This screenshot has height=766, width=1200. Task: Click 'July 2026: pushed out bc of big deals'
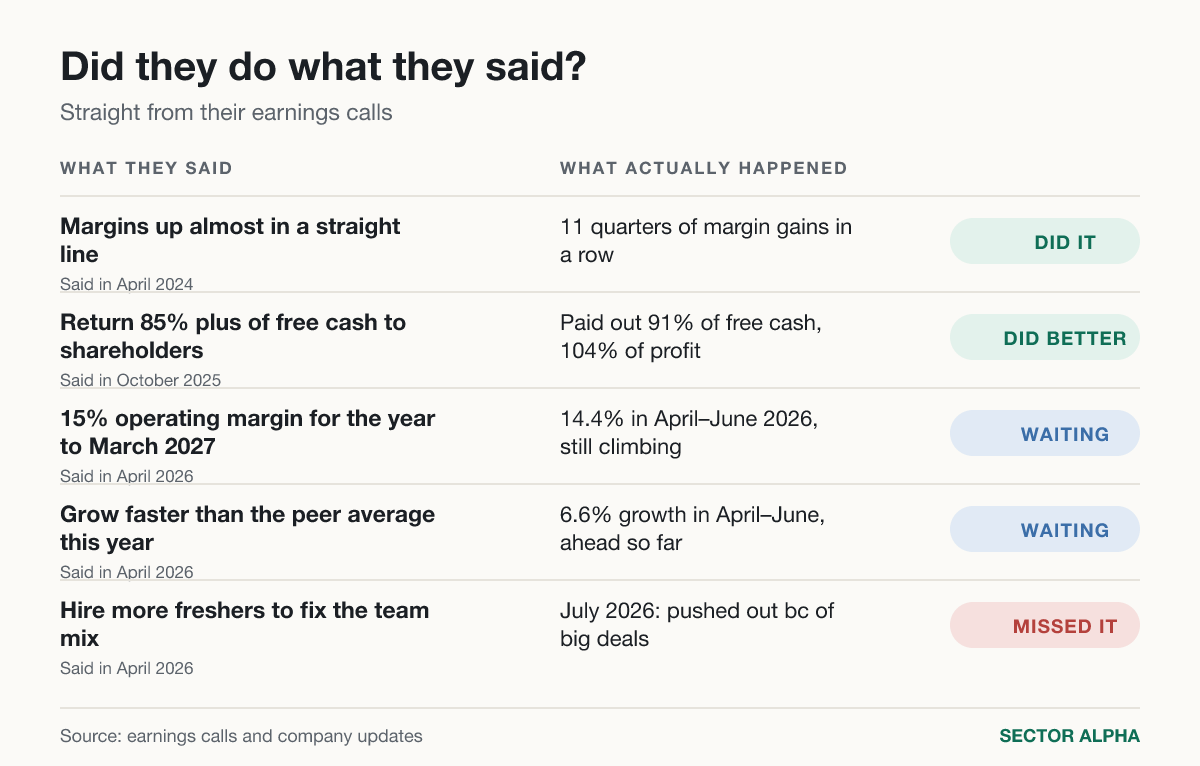click(x=697, y=624)
